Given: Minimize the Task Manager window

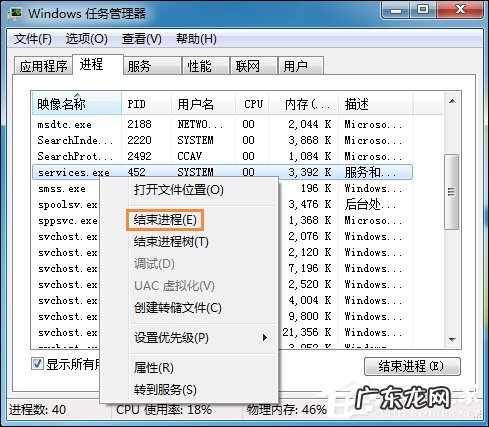Looking at the screenshot, I should pos(396,10).
